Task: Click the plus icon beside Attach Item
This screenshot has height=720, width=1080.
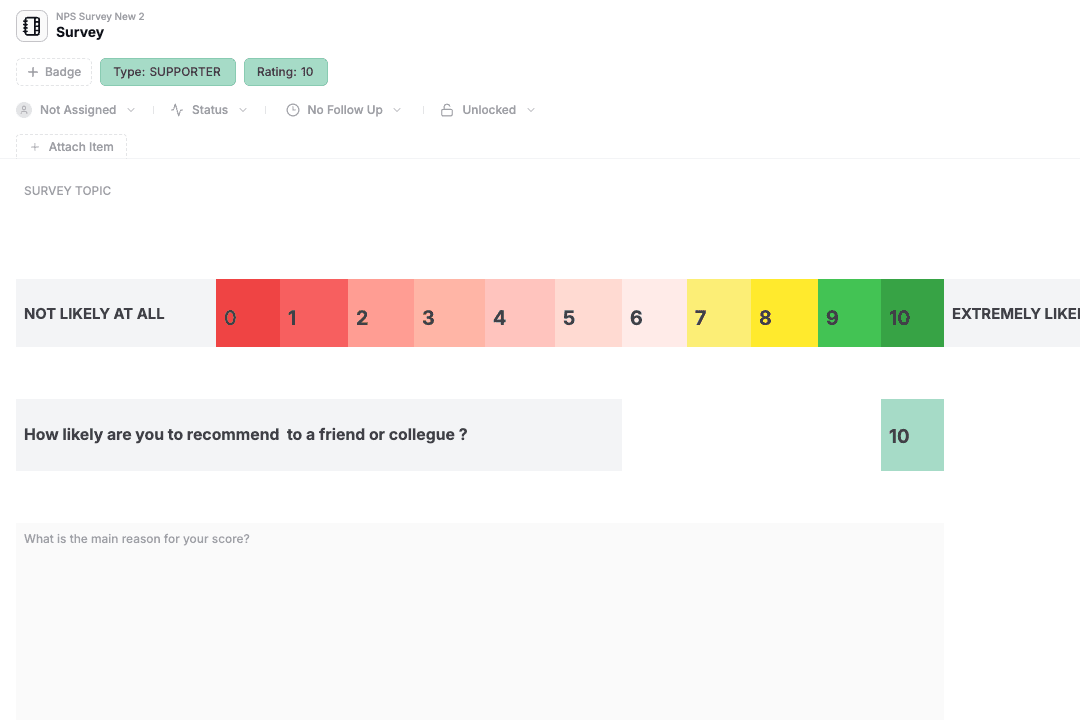Action: point(34,147)
